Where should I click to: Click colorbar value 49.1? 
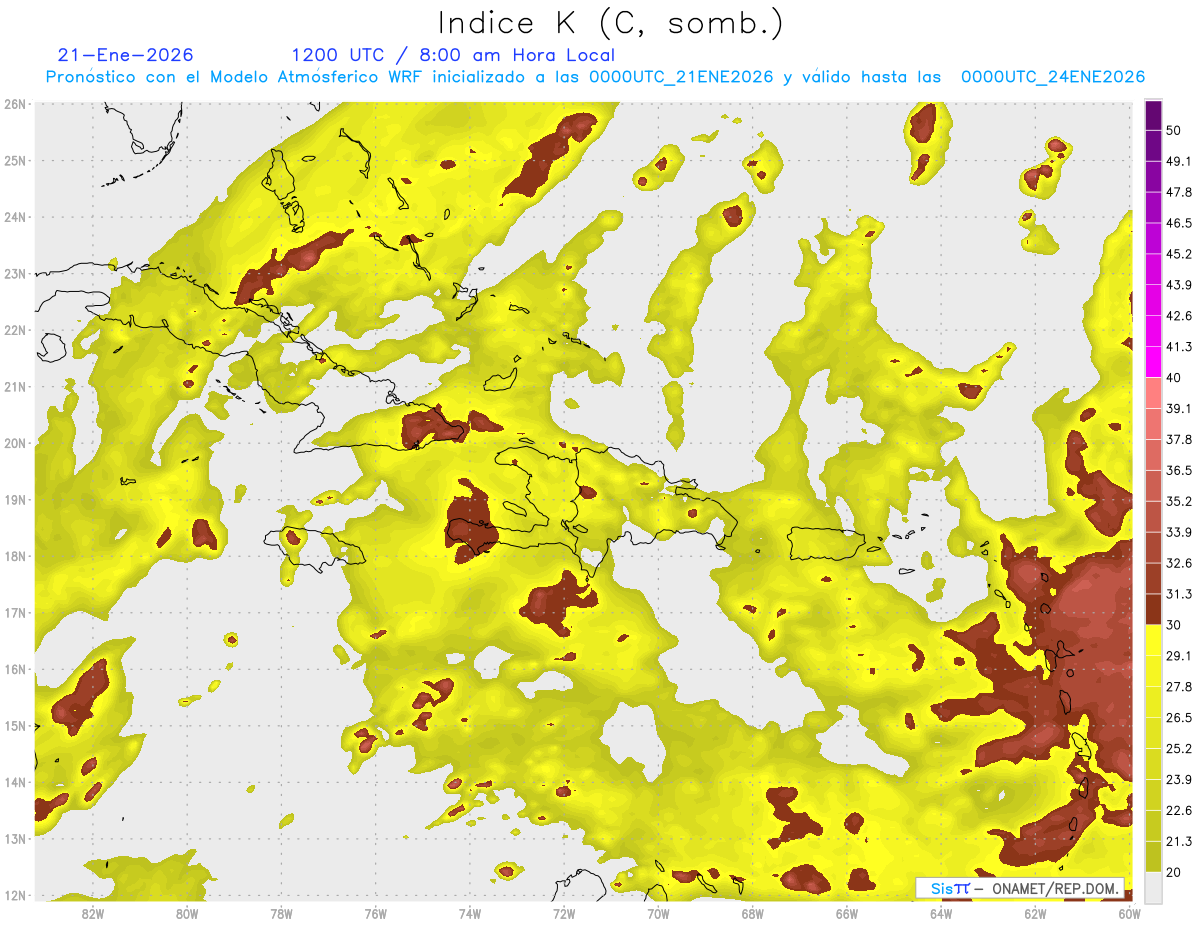click(1178, 161)
